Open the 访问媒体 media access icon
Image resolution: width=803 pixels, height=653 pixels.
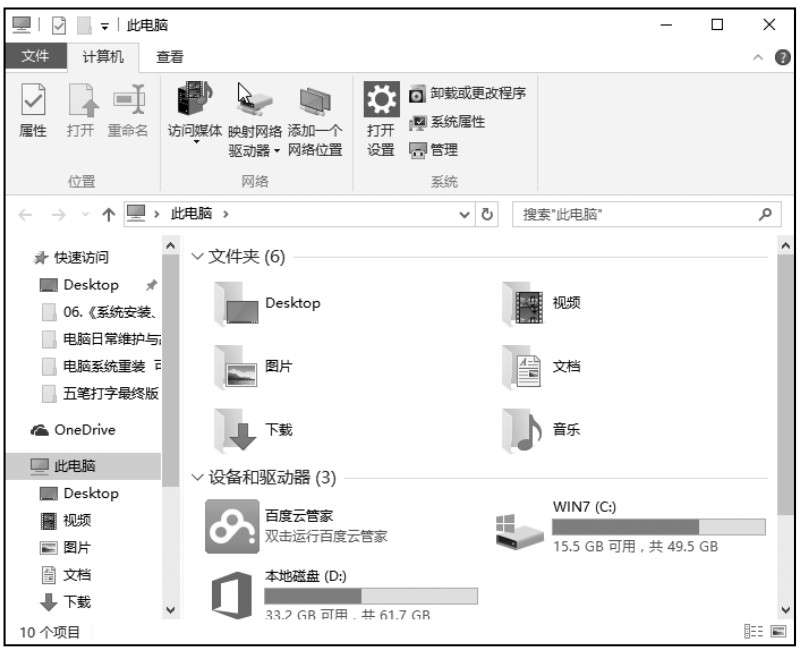(195, 112)
